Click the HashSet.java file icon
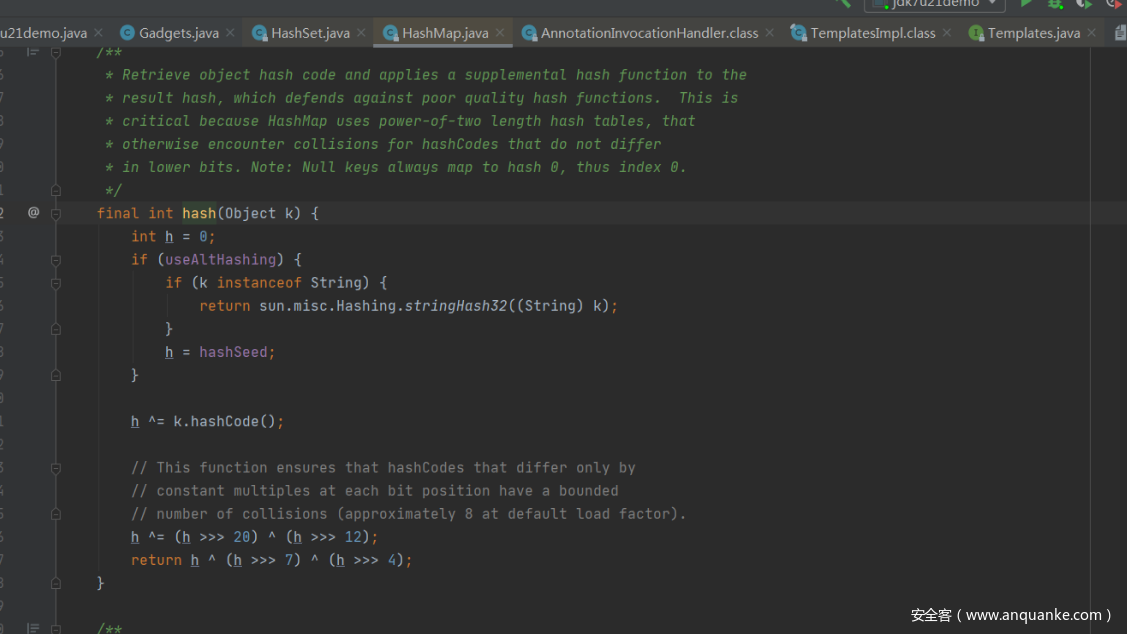The height and width of the screenshot is (634, 1127). pos(259,33)
